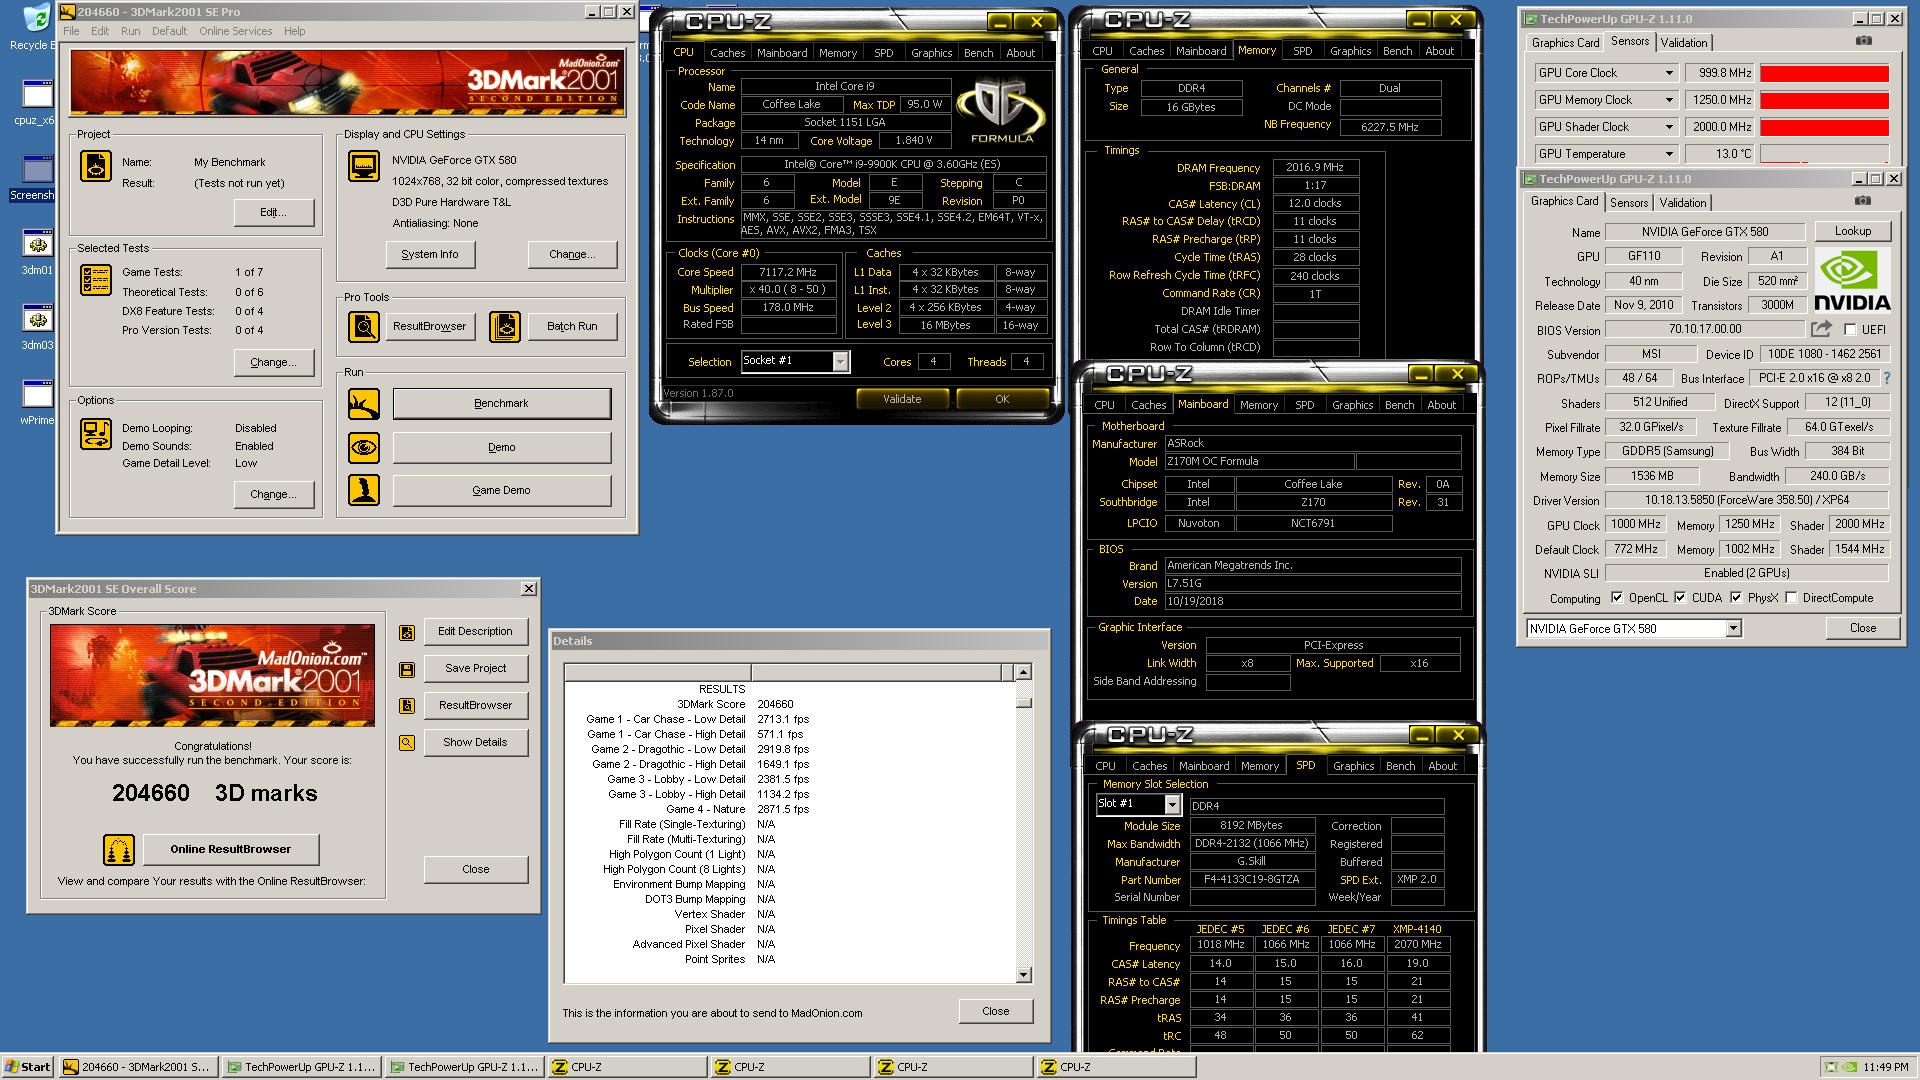
Task: Click the GPU Shader Clock red sensor graph
Action: (1824, 127)
